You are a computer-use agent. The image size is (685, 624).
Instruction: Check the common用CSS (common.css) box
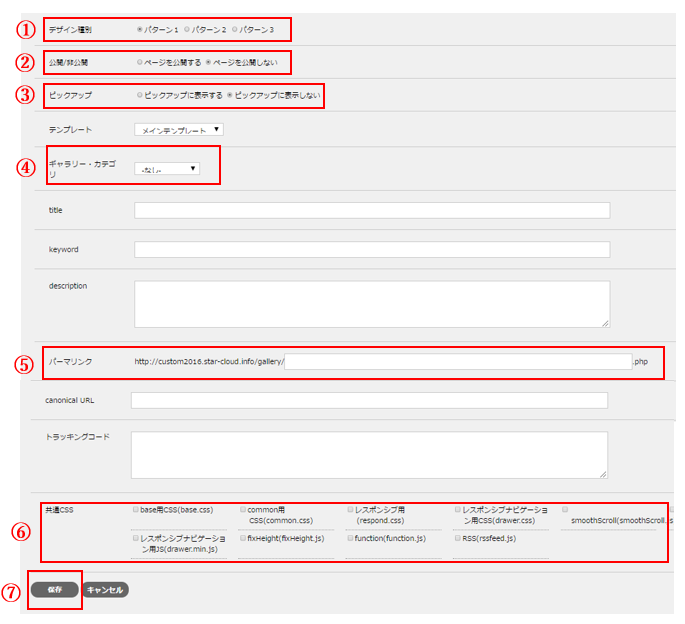tap(243, 509)
